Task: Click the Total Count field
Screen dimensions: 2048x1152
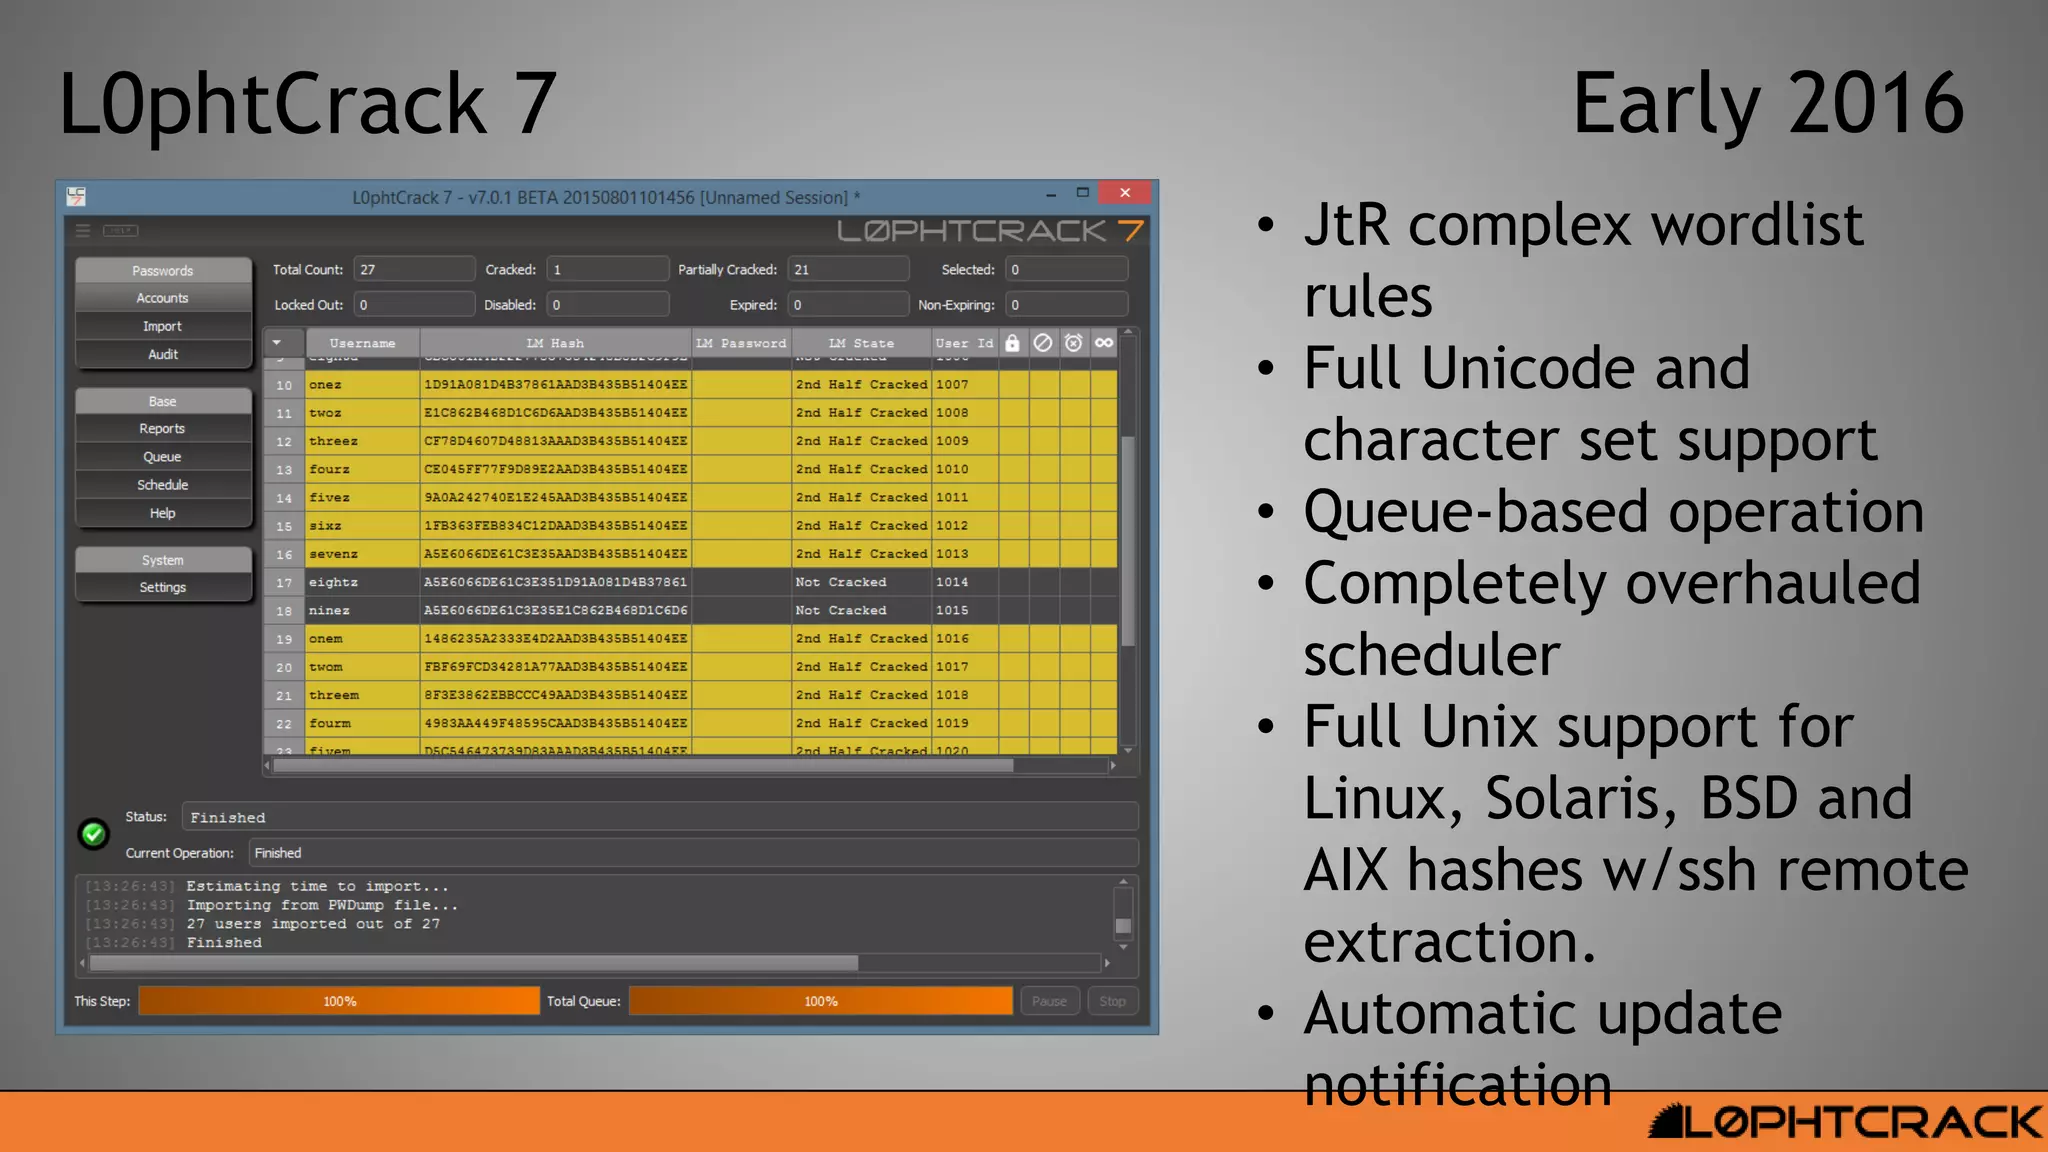Action: [x=414, y=269]
